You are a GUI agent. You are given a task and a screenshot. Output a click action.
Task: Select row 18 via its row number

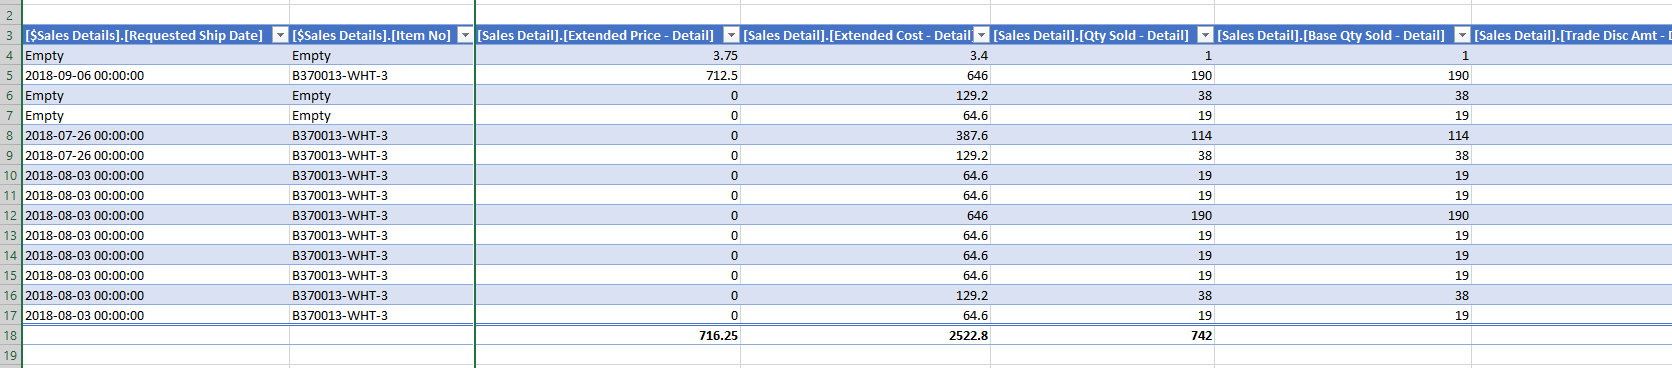pyautogui.click(x=10, y=335)
